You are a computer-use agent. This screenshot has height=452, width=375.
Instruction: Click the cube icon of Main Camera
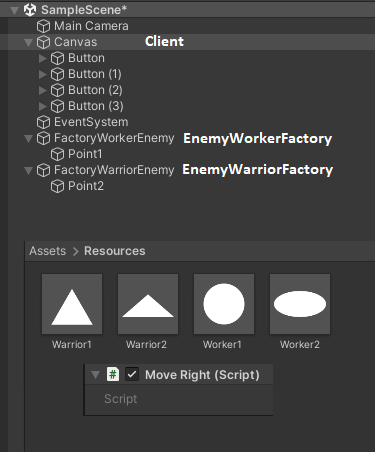(x=43, y=26)
